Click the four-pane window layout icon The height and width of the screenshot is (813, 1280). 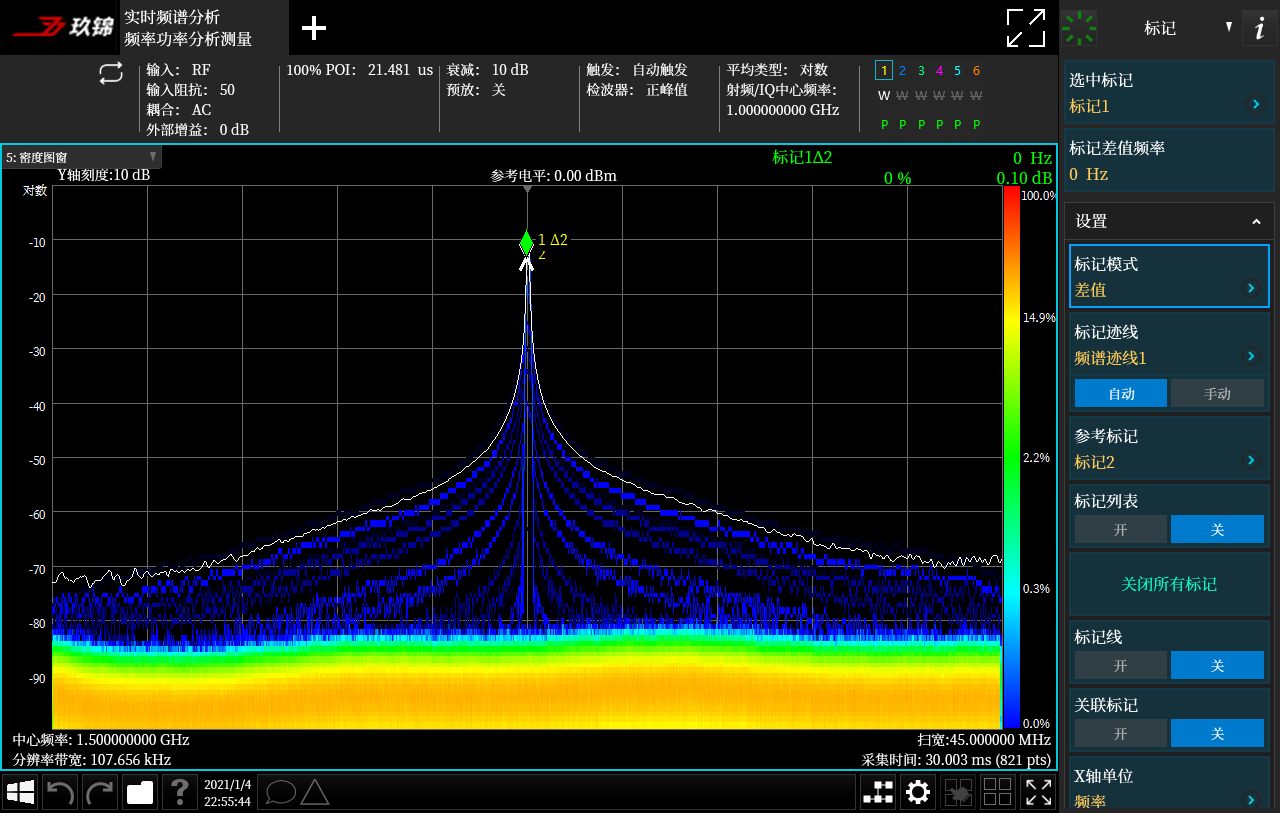pyautogui.click(x=998, y=792)
